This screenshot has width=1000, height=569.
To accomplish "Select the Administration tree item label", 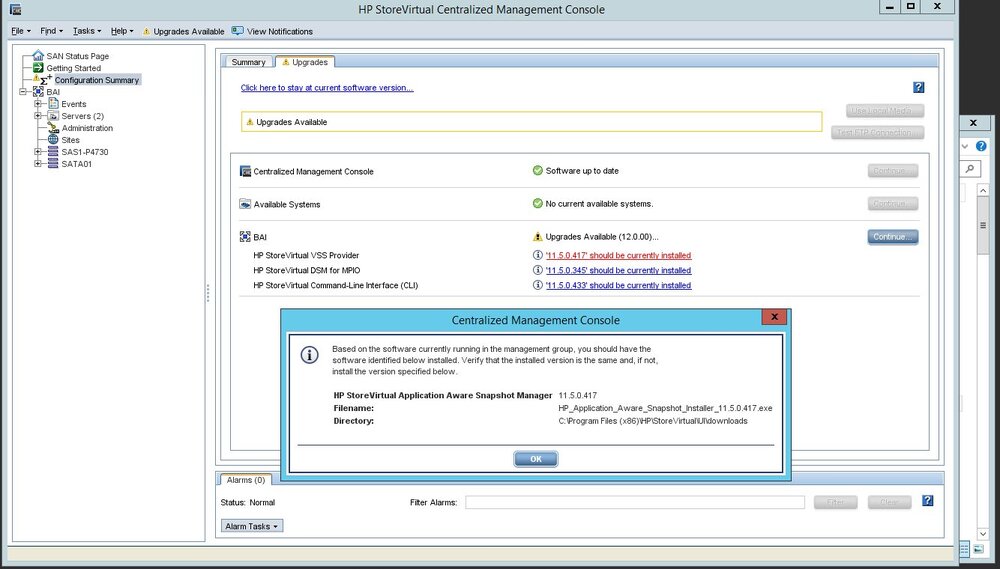I will pos(87,128).
